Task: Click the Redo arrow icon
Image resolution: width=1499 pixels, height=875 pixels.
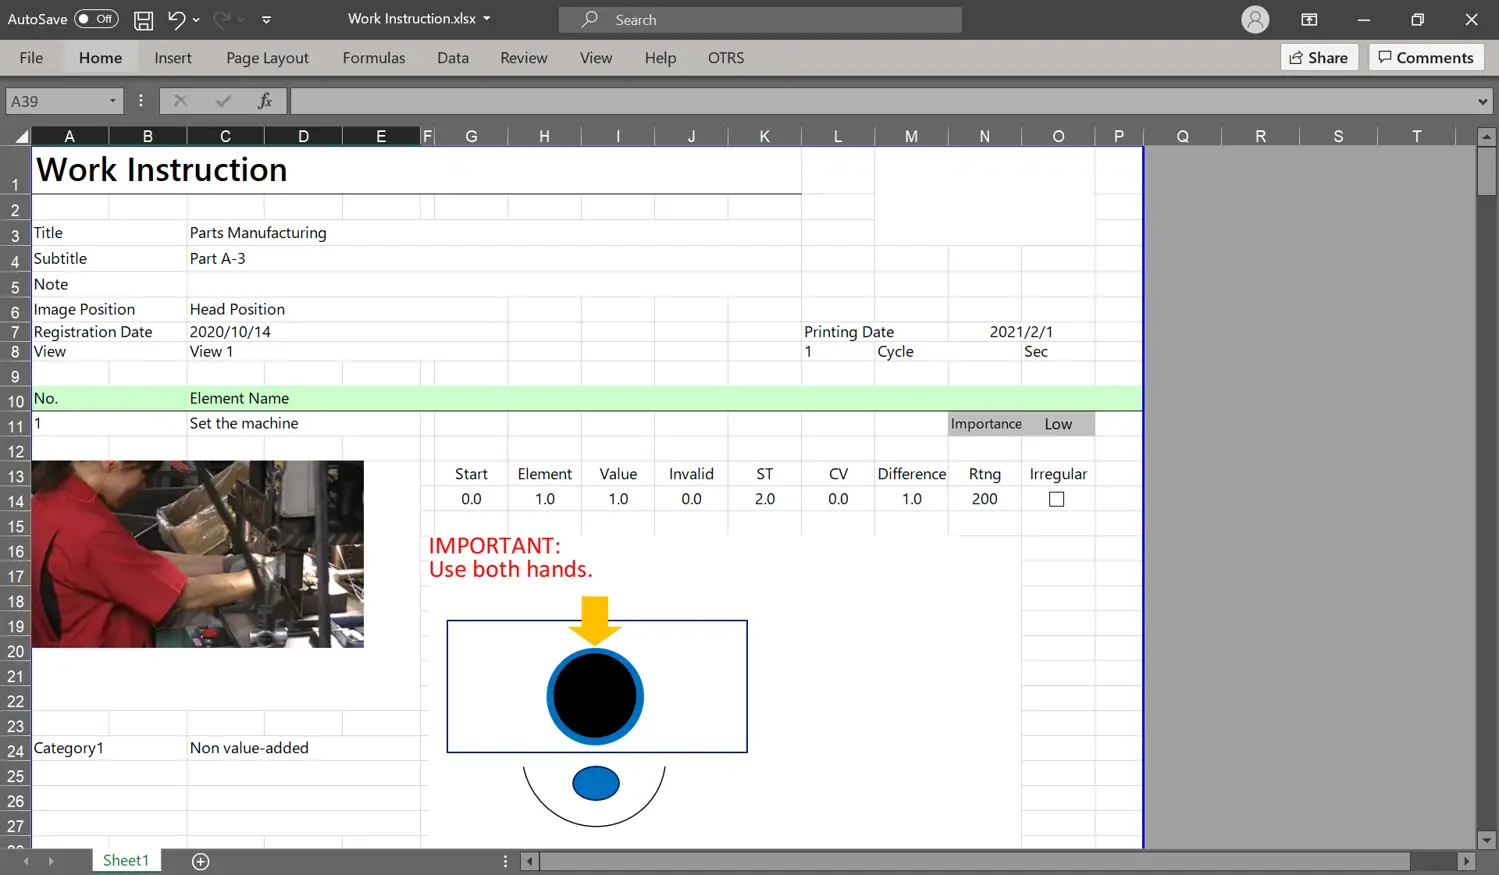Action: (222, 19)
